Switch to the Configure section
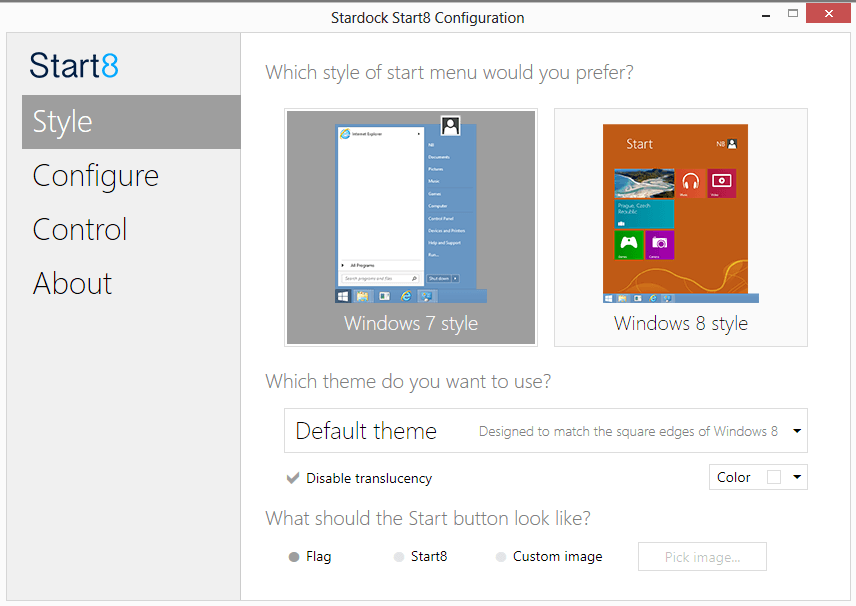This screenshot has height=606, width=856. 95,175
